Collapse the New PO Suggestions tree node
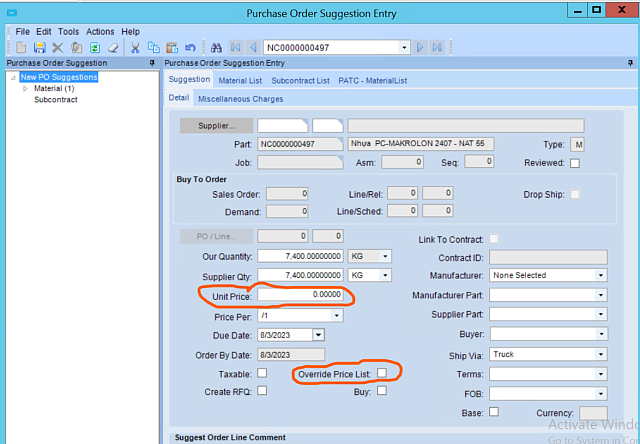The image size is (640, 444). (x=13, y=78)
